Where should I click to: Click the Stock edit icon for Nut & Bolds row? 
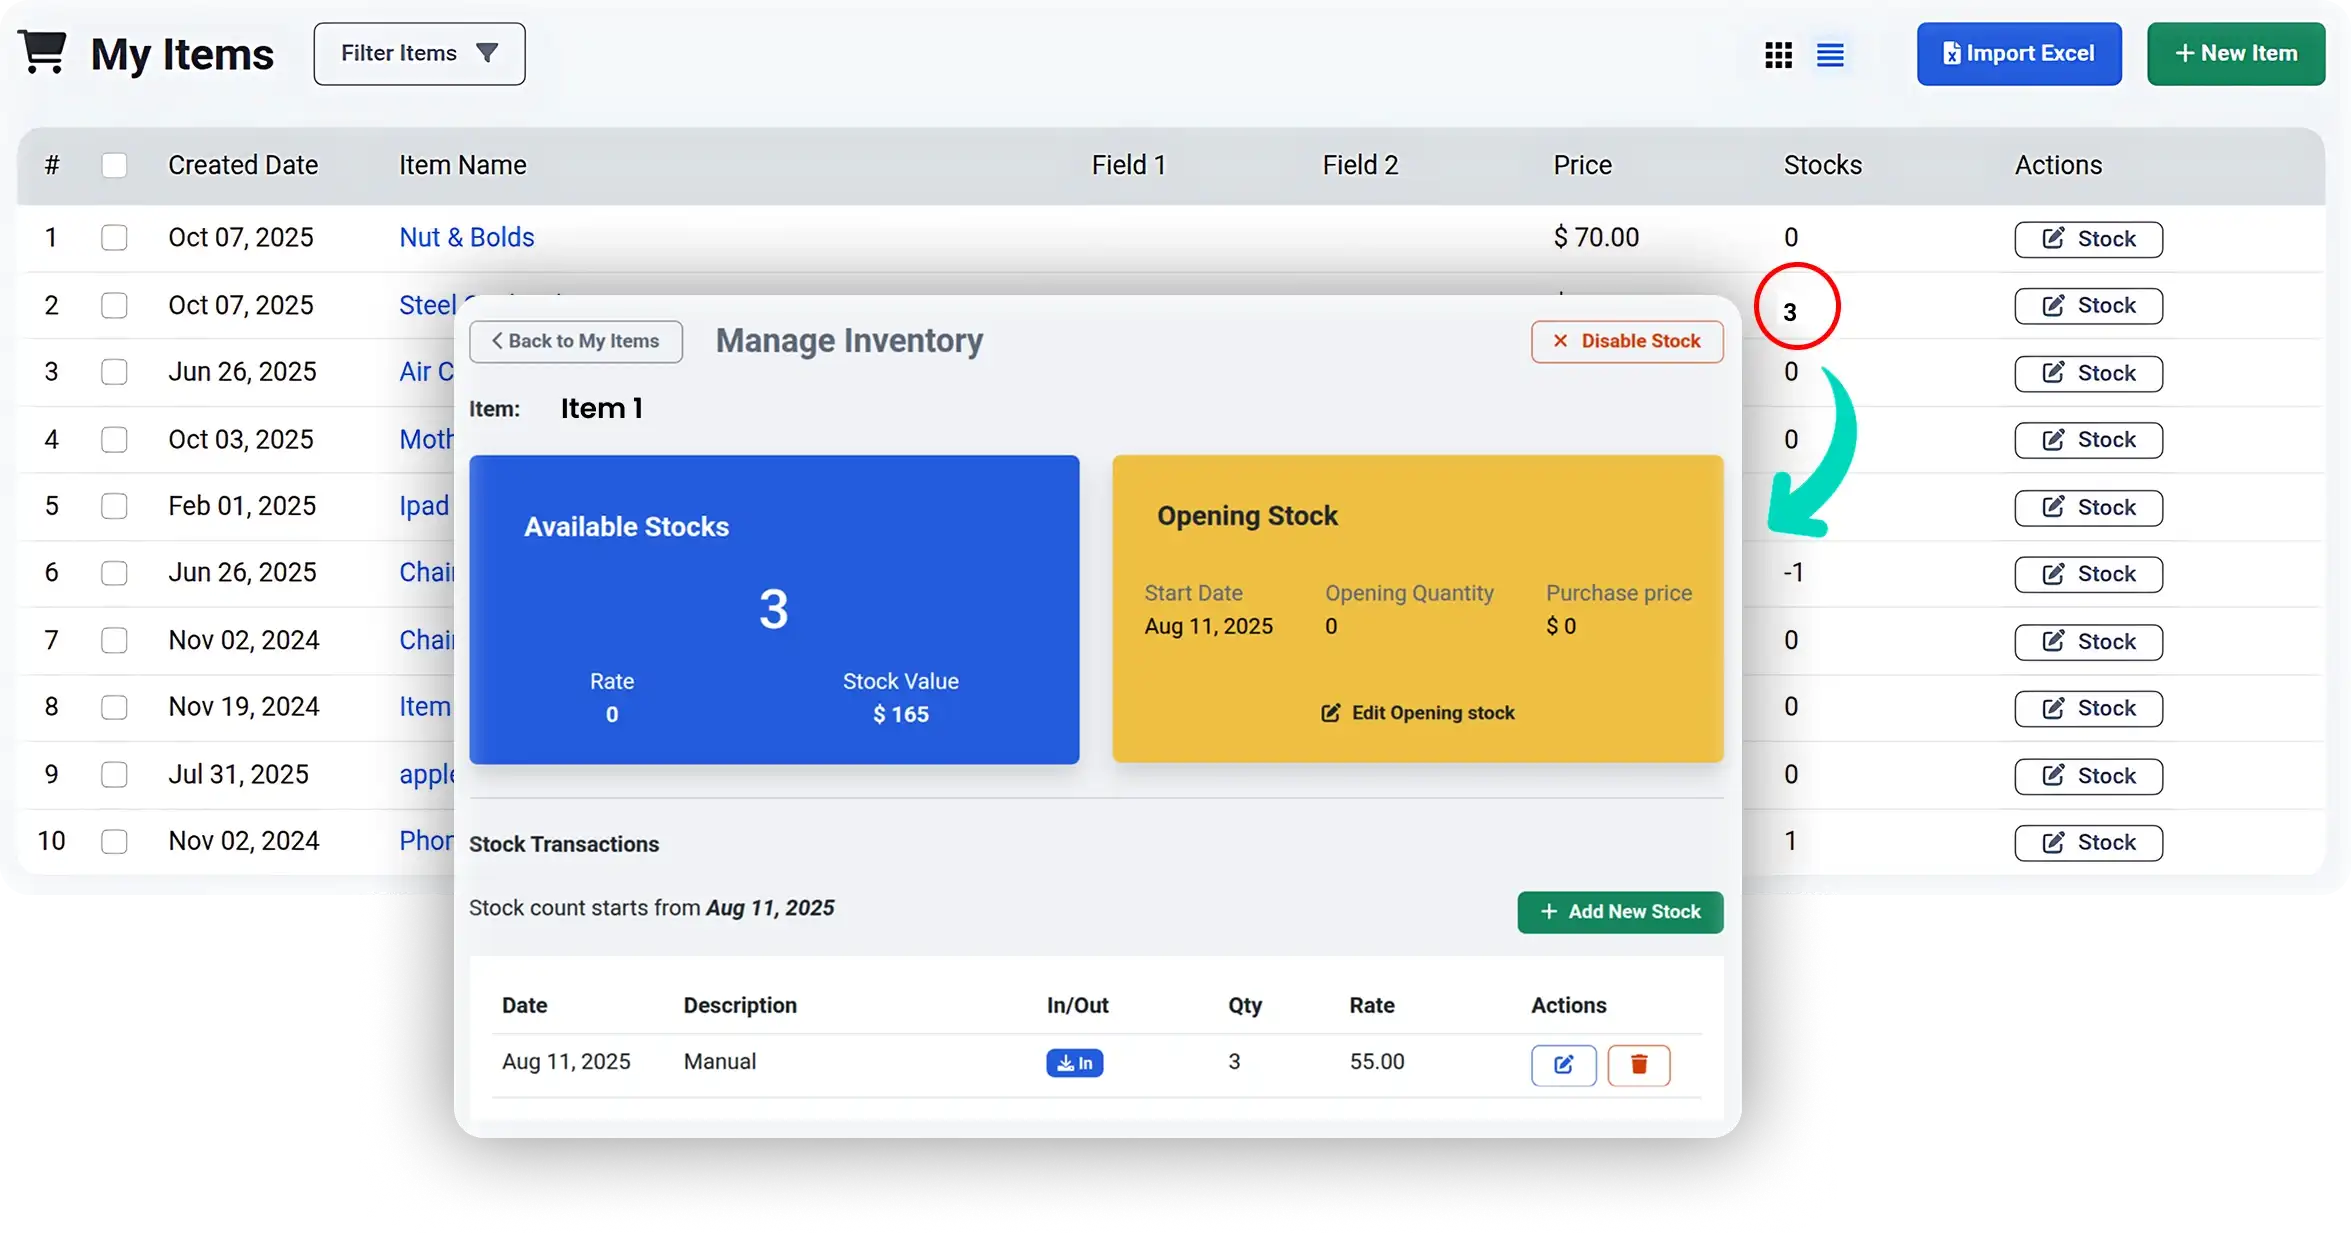pyautogui.click(x=2054, y=239)
